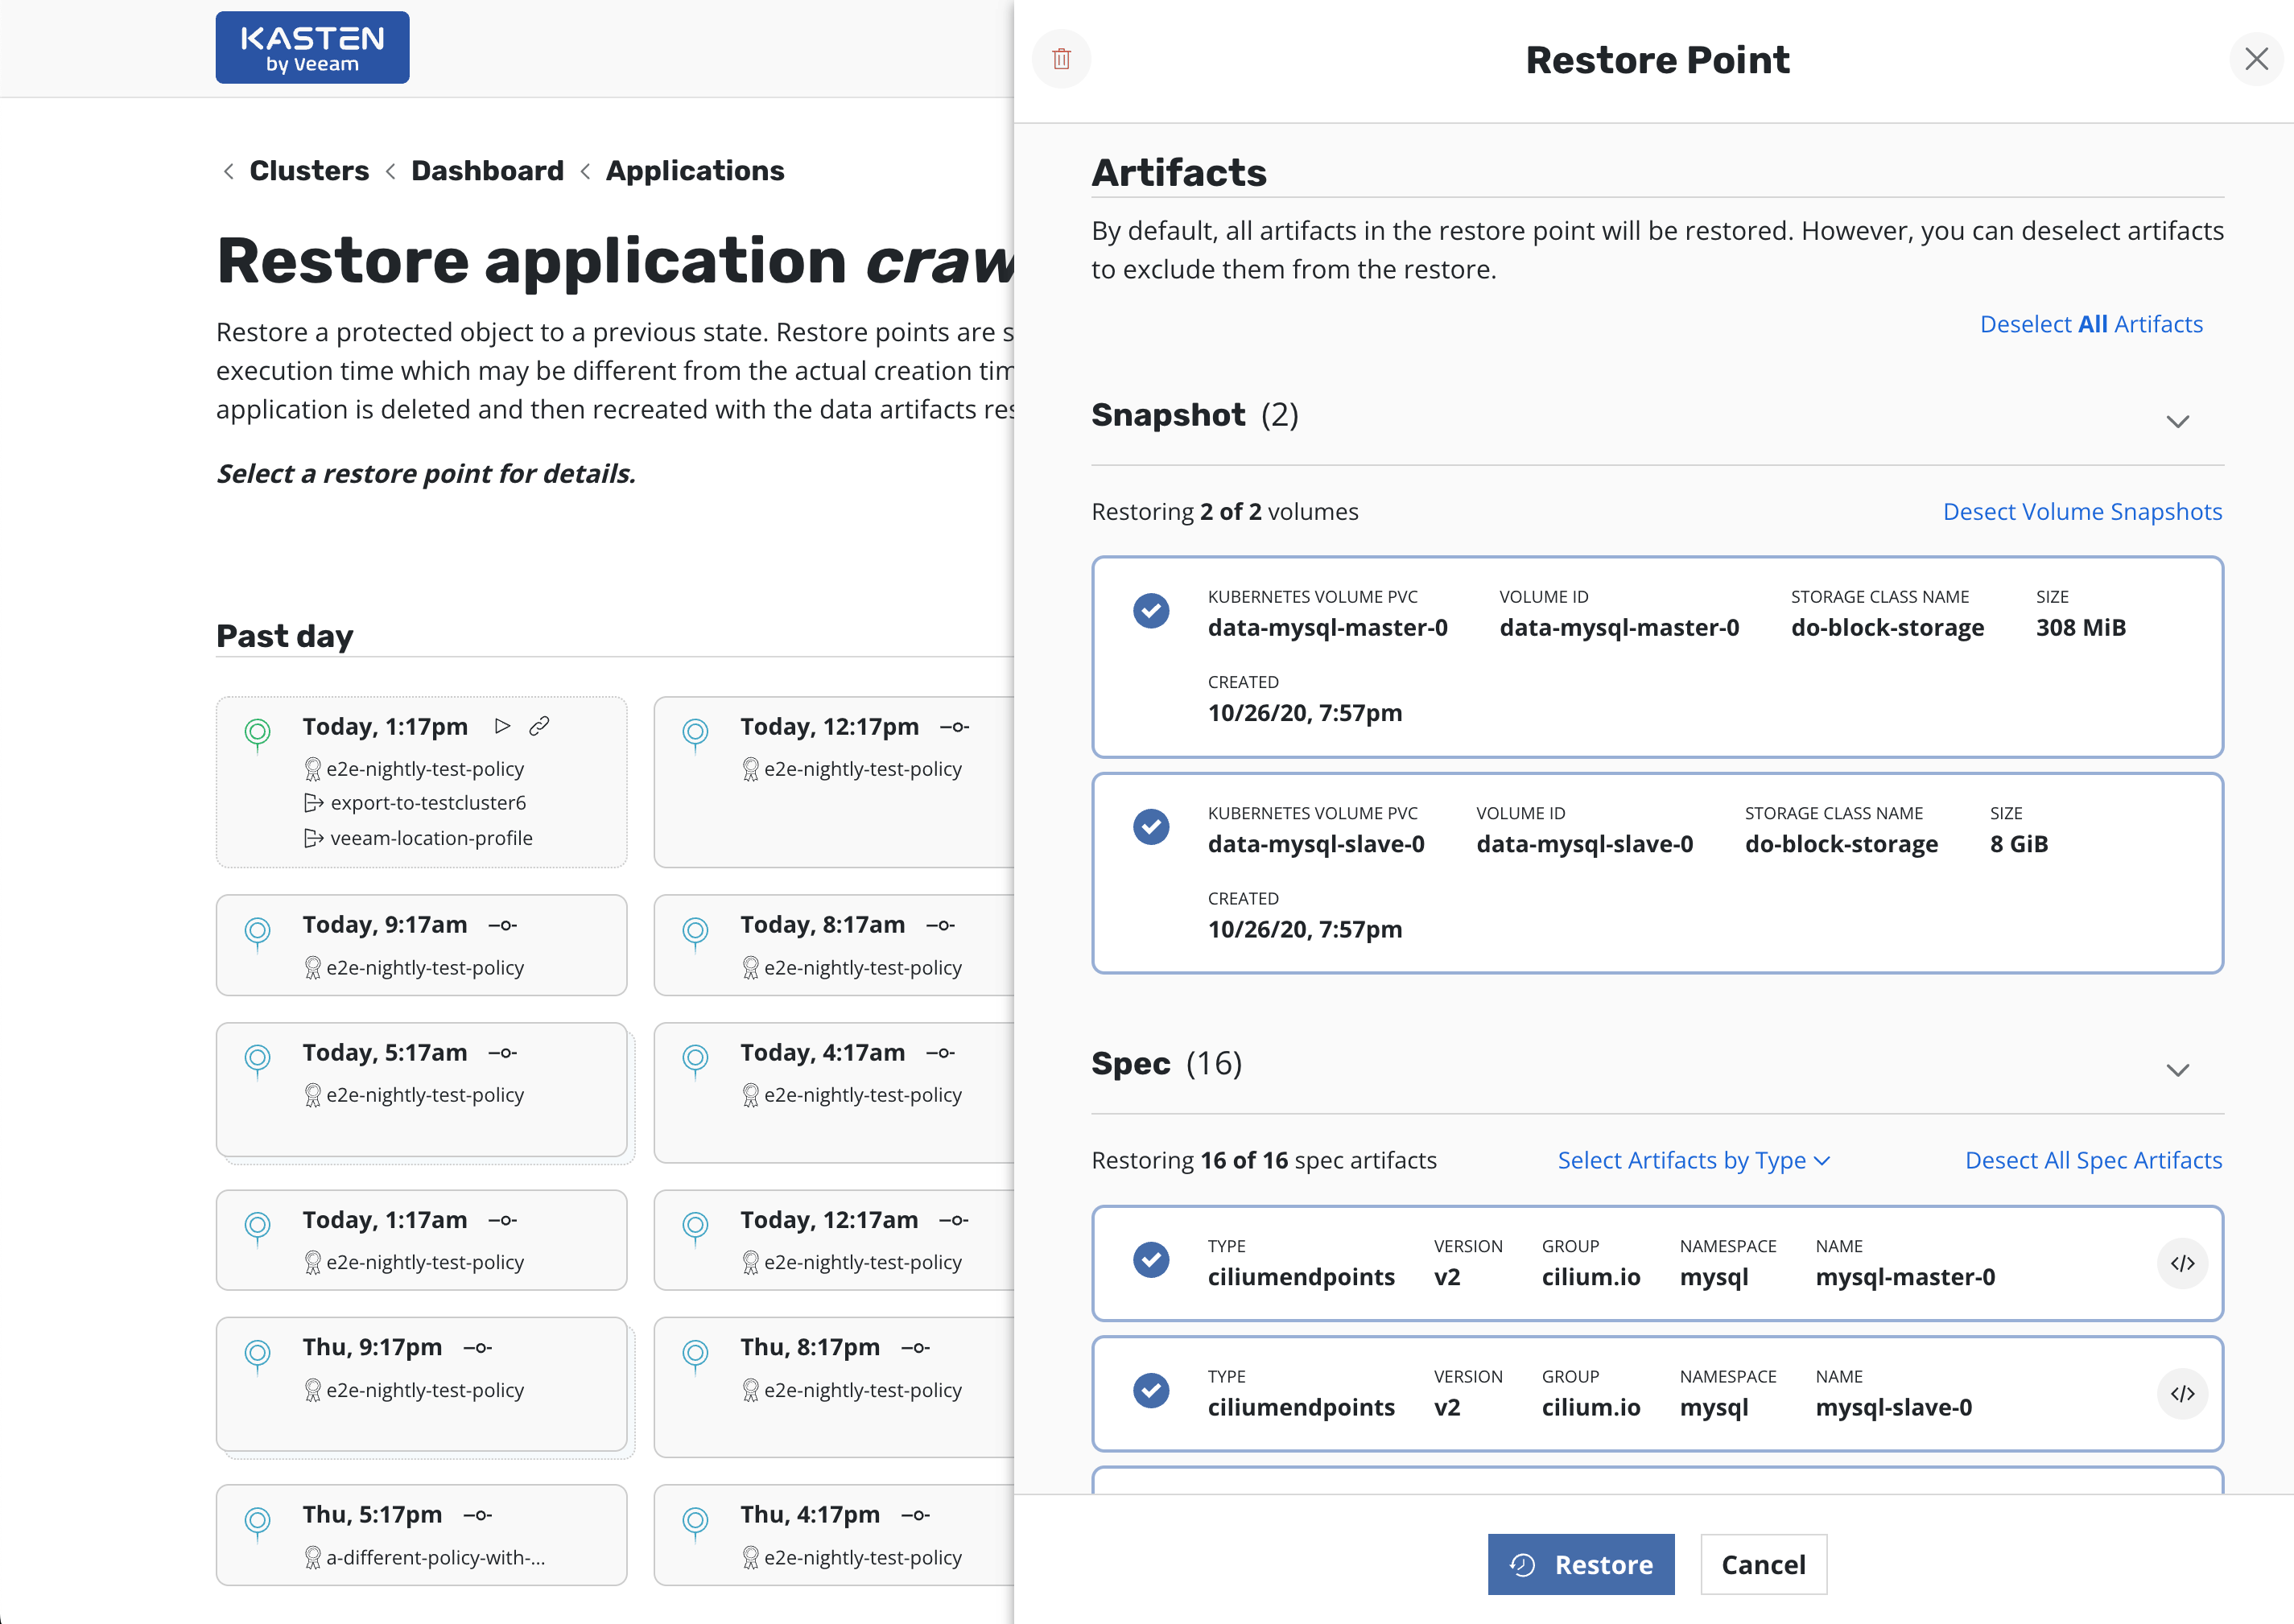Uncheck the data-mysql-master-0 volume snapshot

pos(1151,610)
